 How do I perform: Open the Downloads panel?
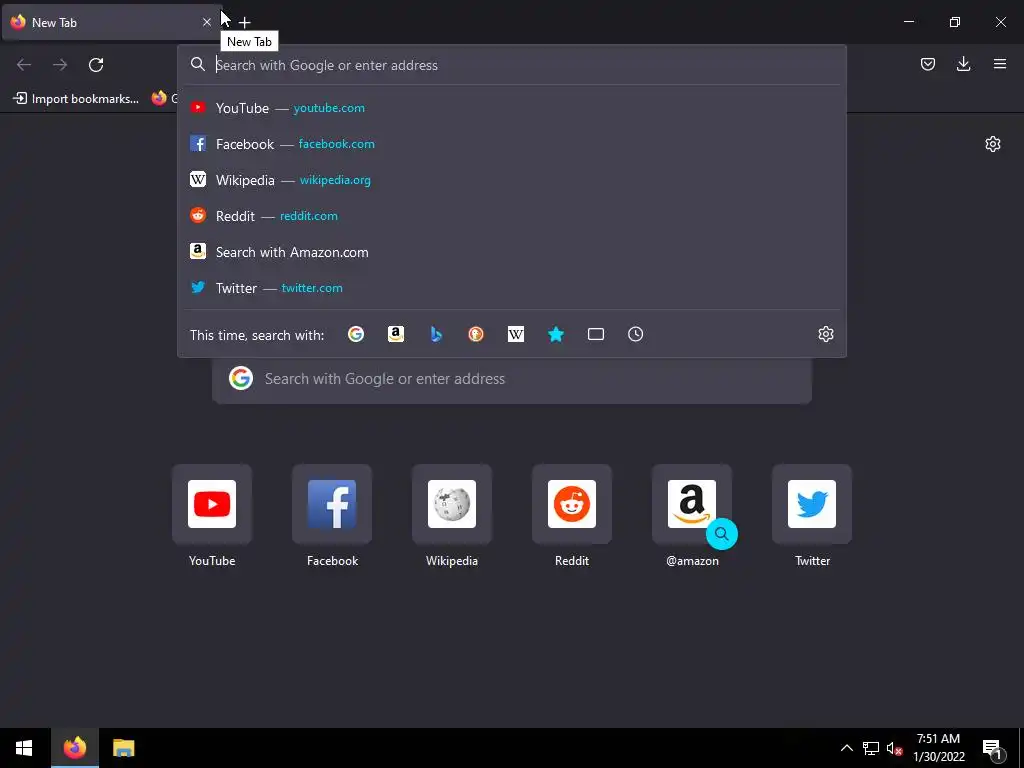pos(963,64)
